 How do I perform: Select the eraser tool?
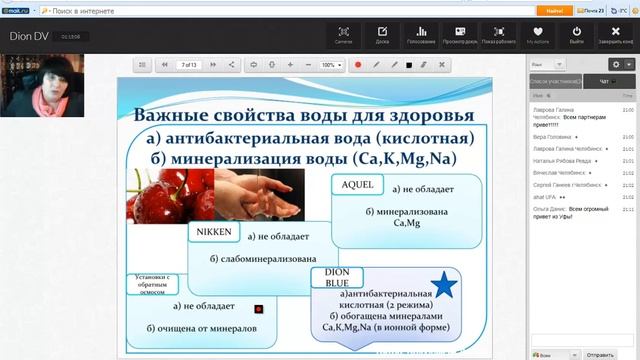click(424, 65)
